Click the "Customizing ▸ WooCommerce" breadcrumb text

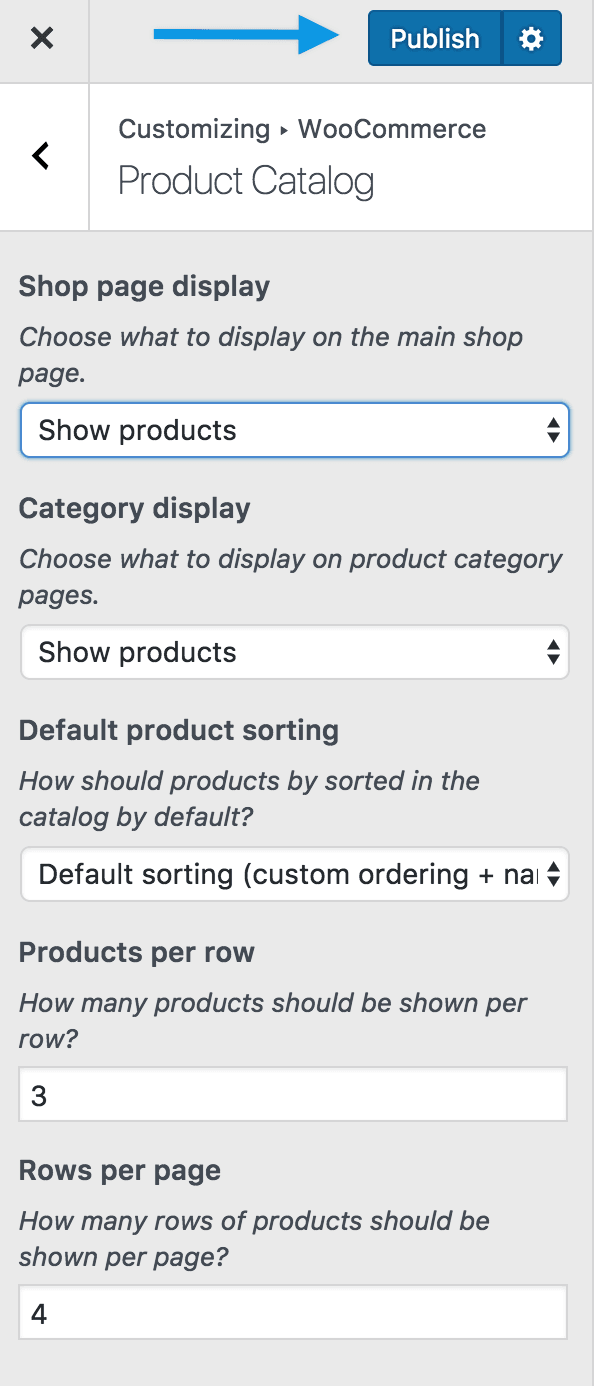coord(302,129)
